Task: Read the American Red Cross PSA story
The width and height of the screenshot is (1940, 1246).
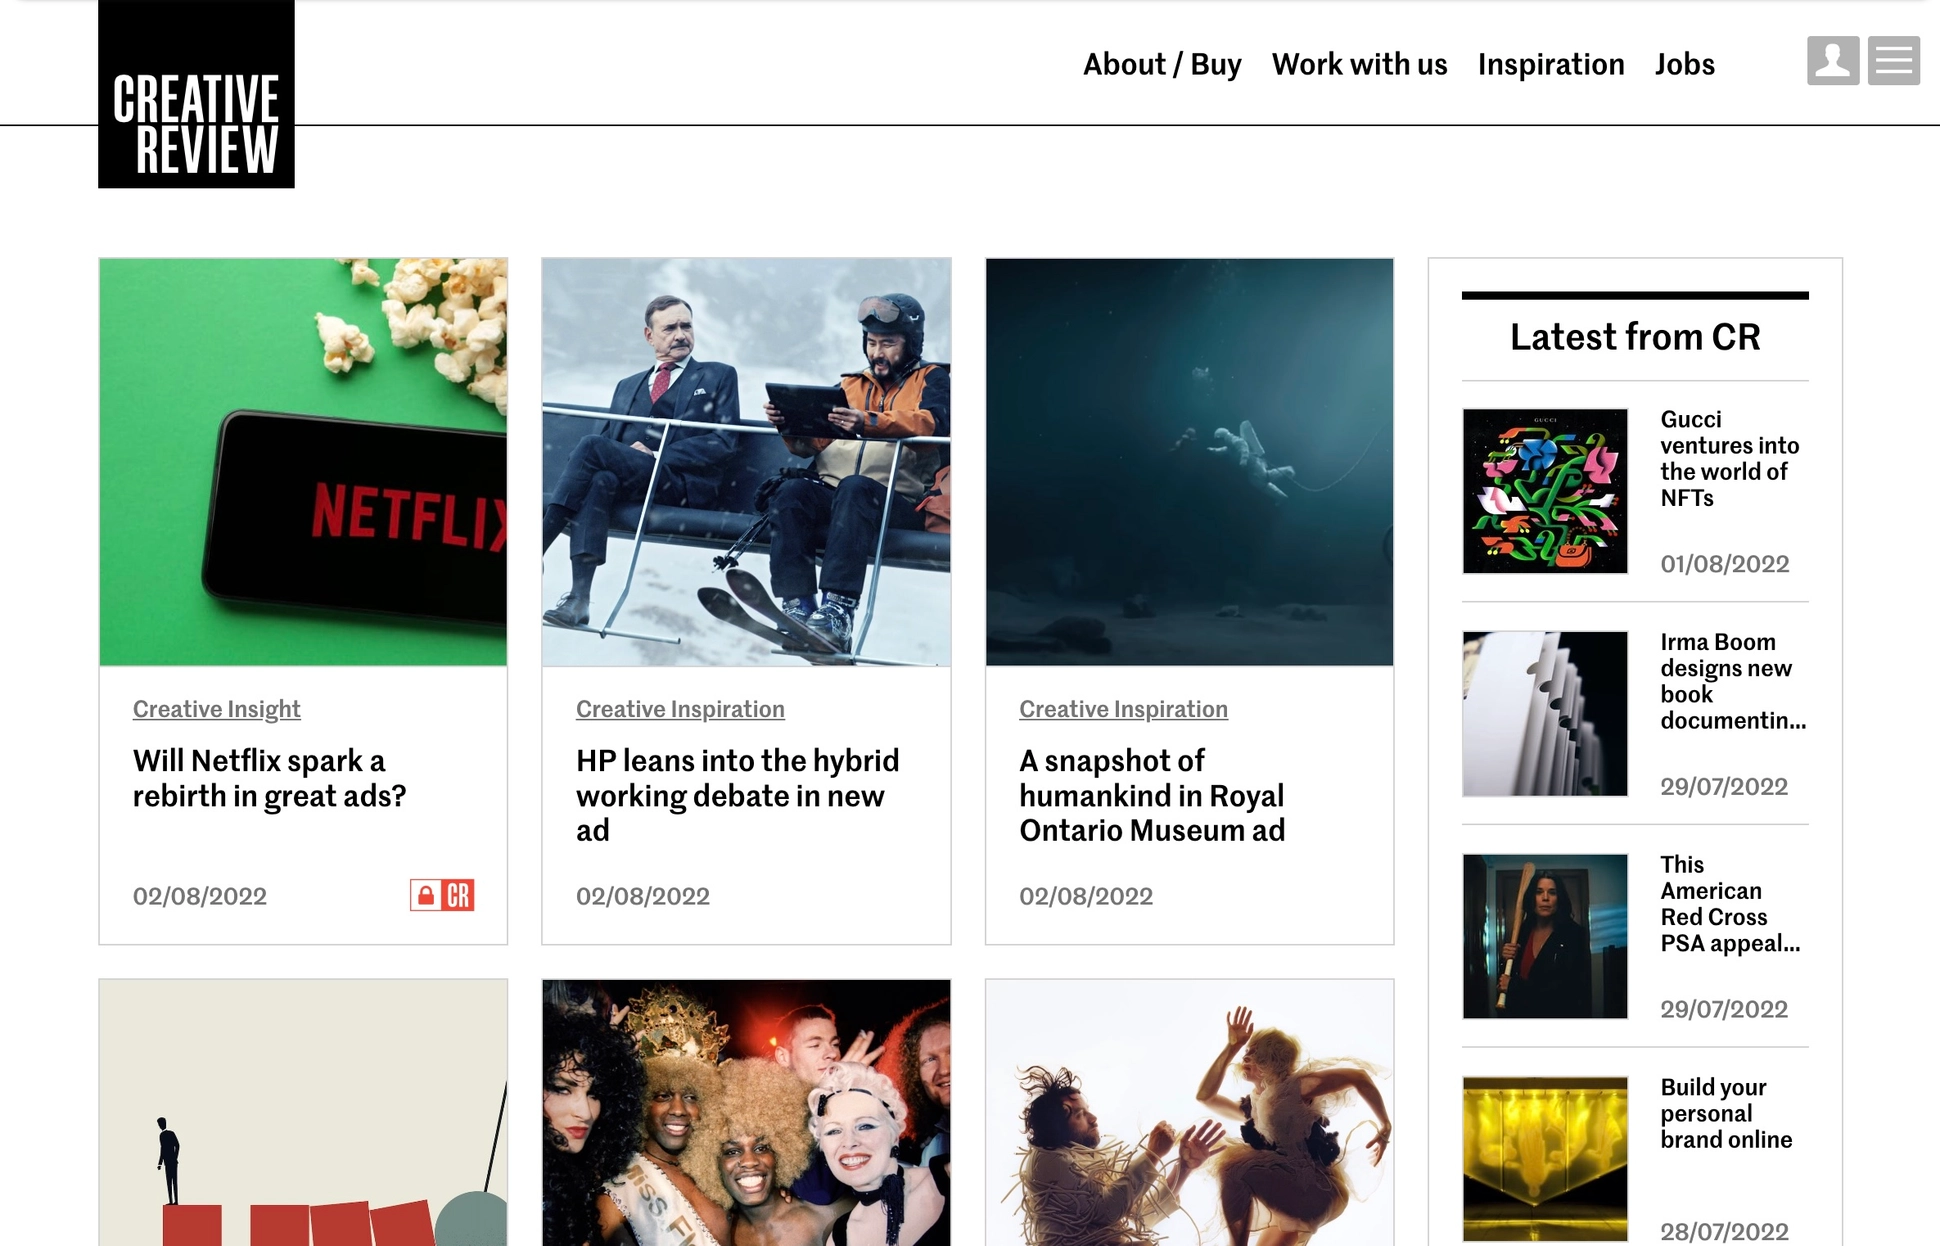Action: [1729, 903]
